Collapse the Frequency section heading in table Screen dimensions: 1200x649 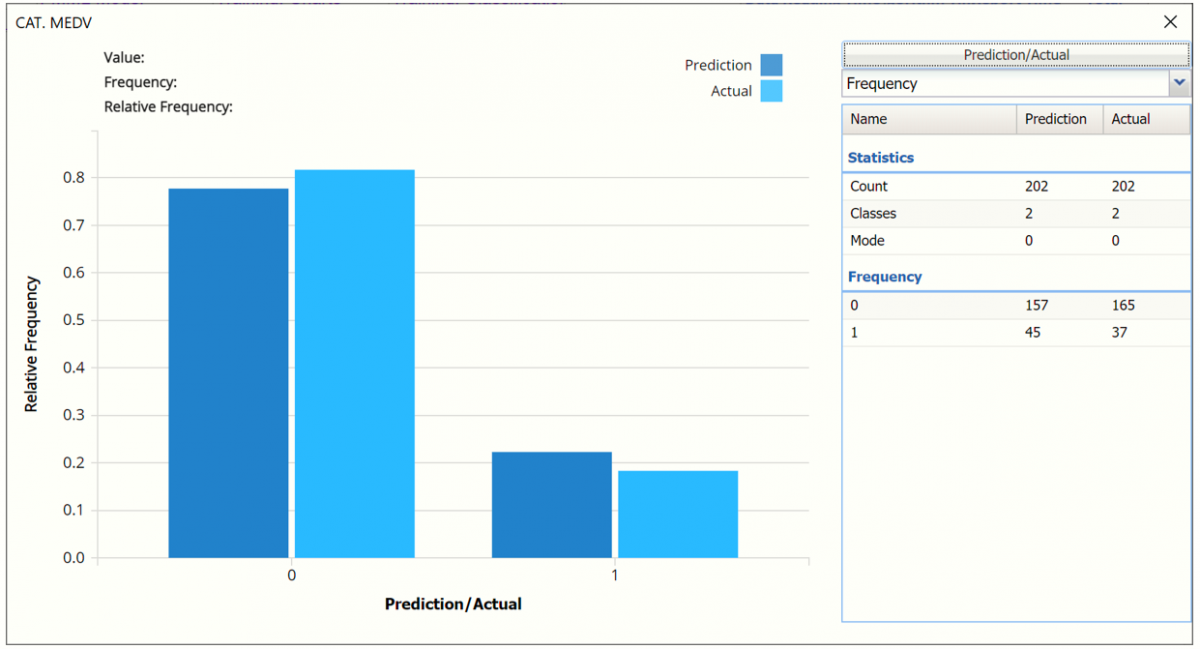885,277
